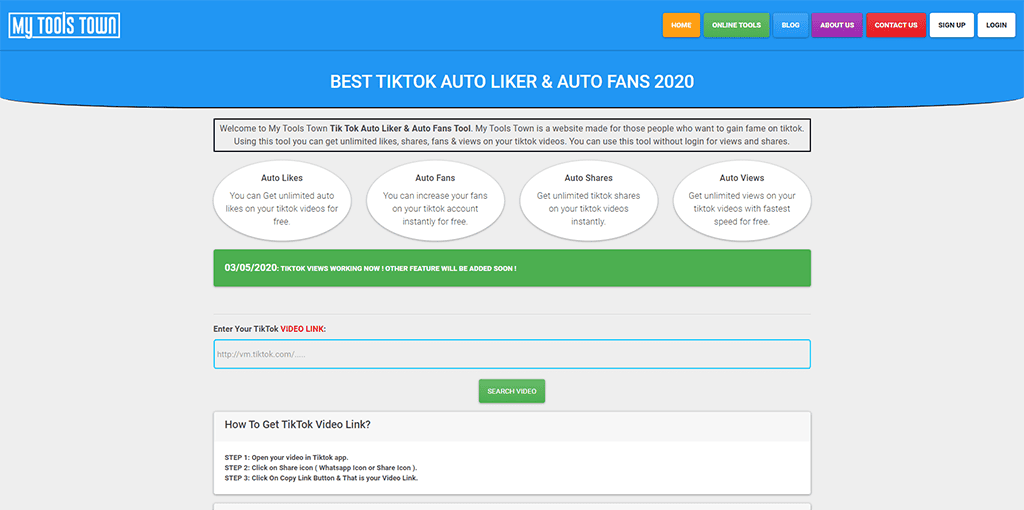Select the Auto Fans oval card

tap(435, 199)
